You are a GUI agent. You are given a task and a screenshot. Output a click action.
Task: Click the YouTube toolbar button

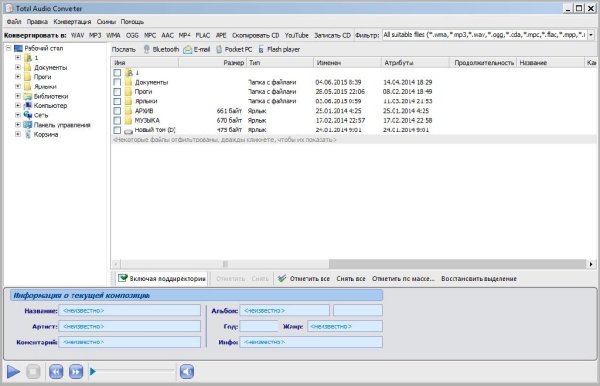[297, 35]
